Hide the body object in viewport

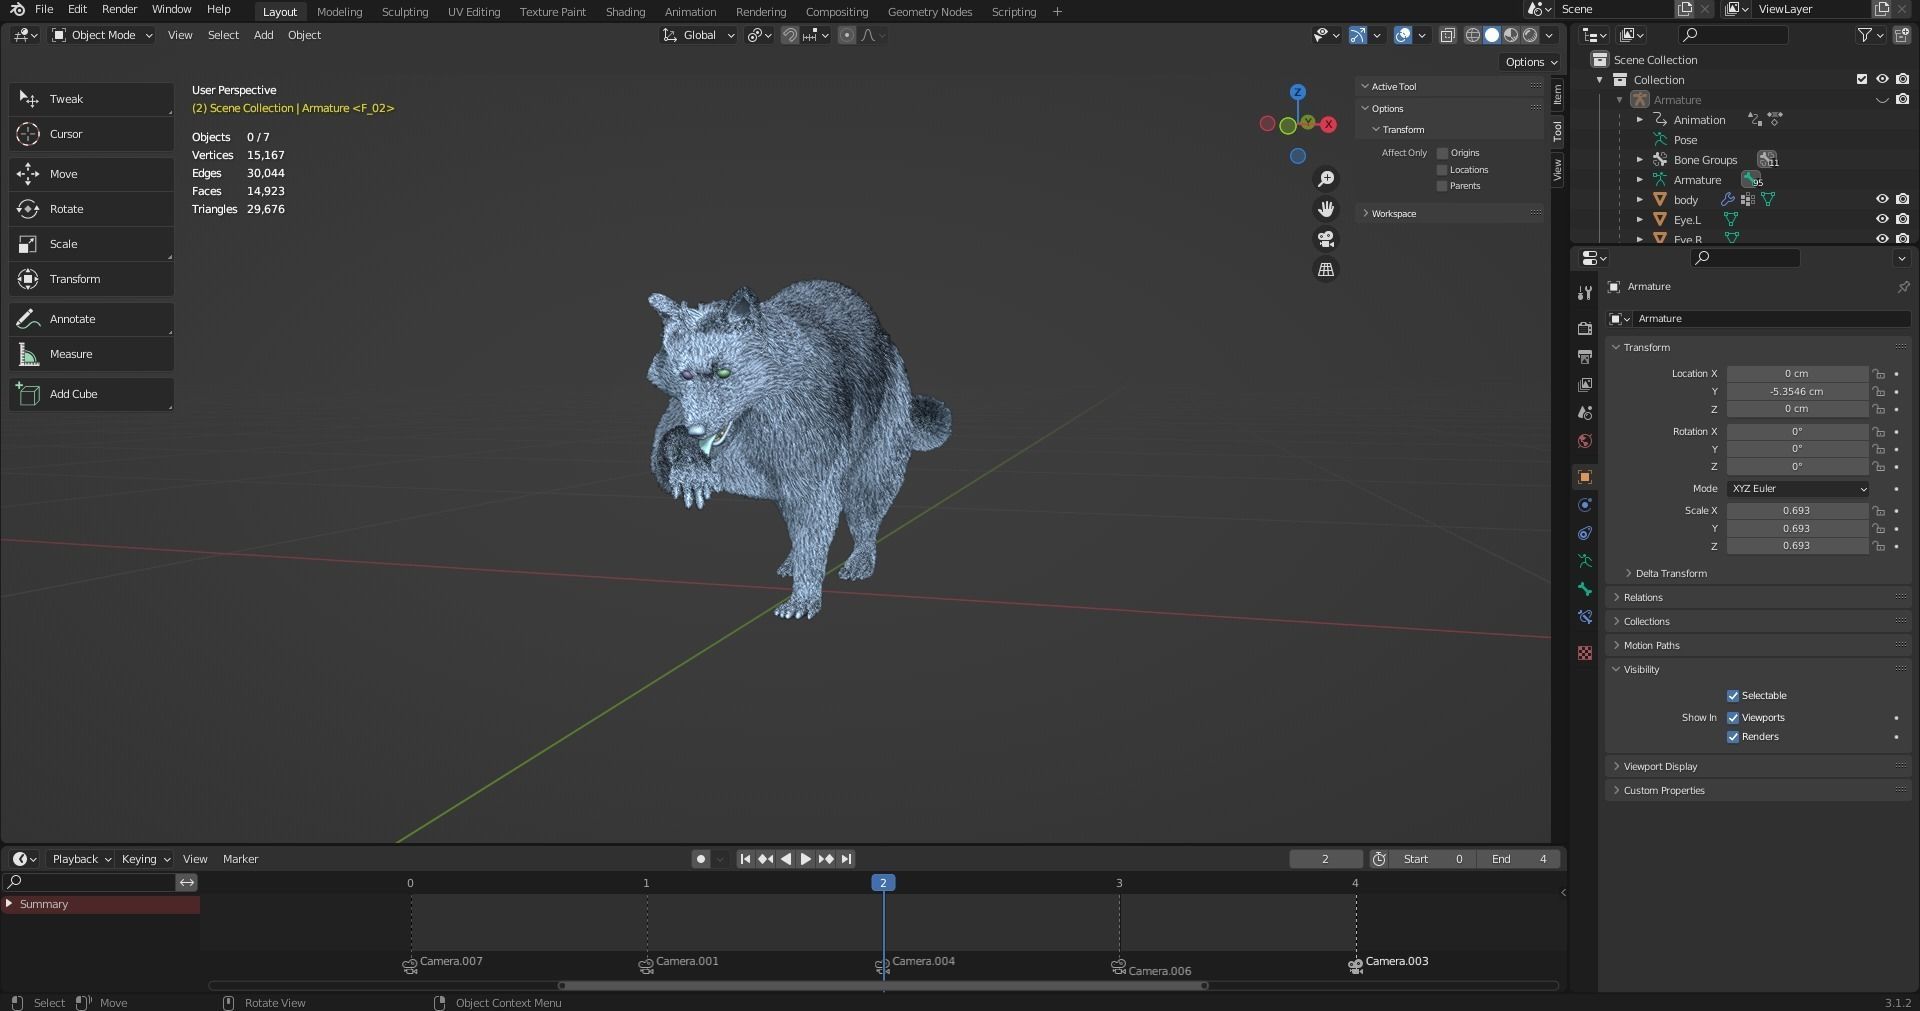(1882, 200)
